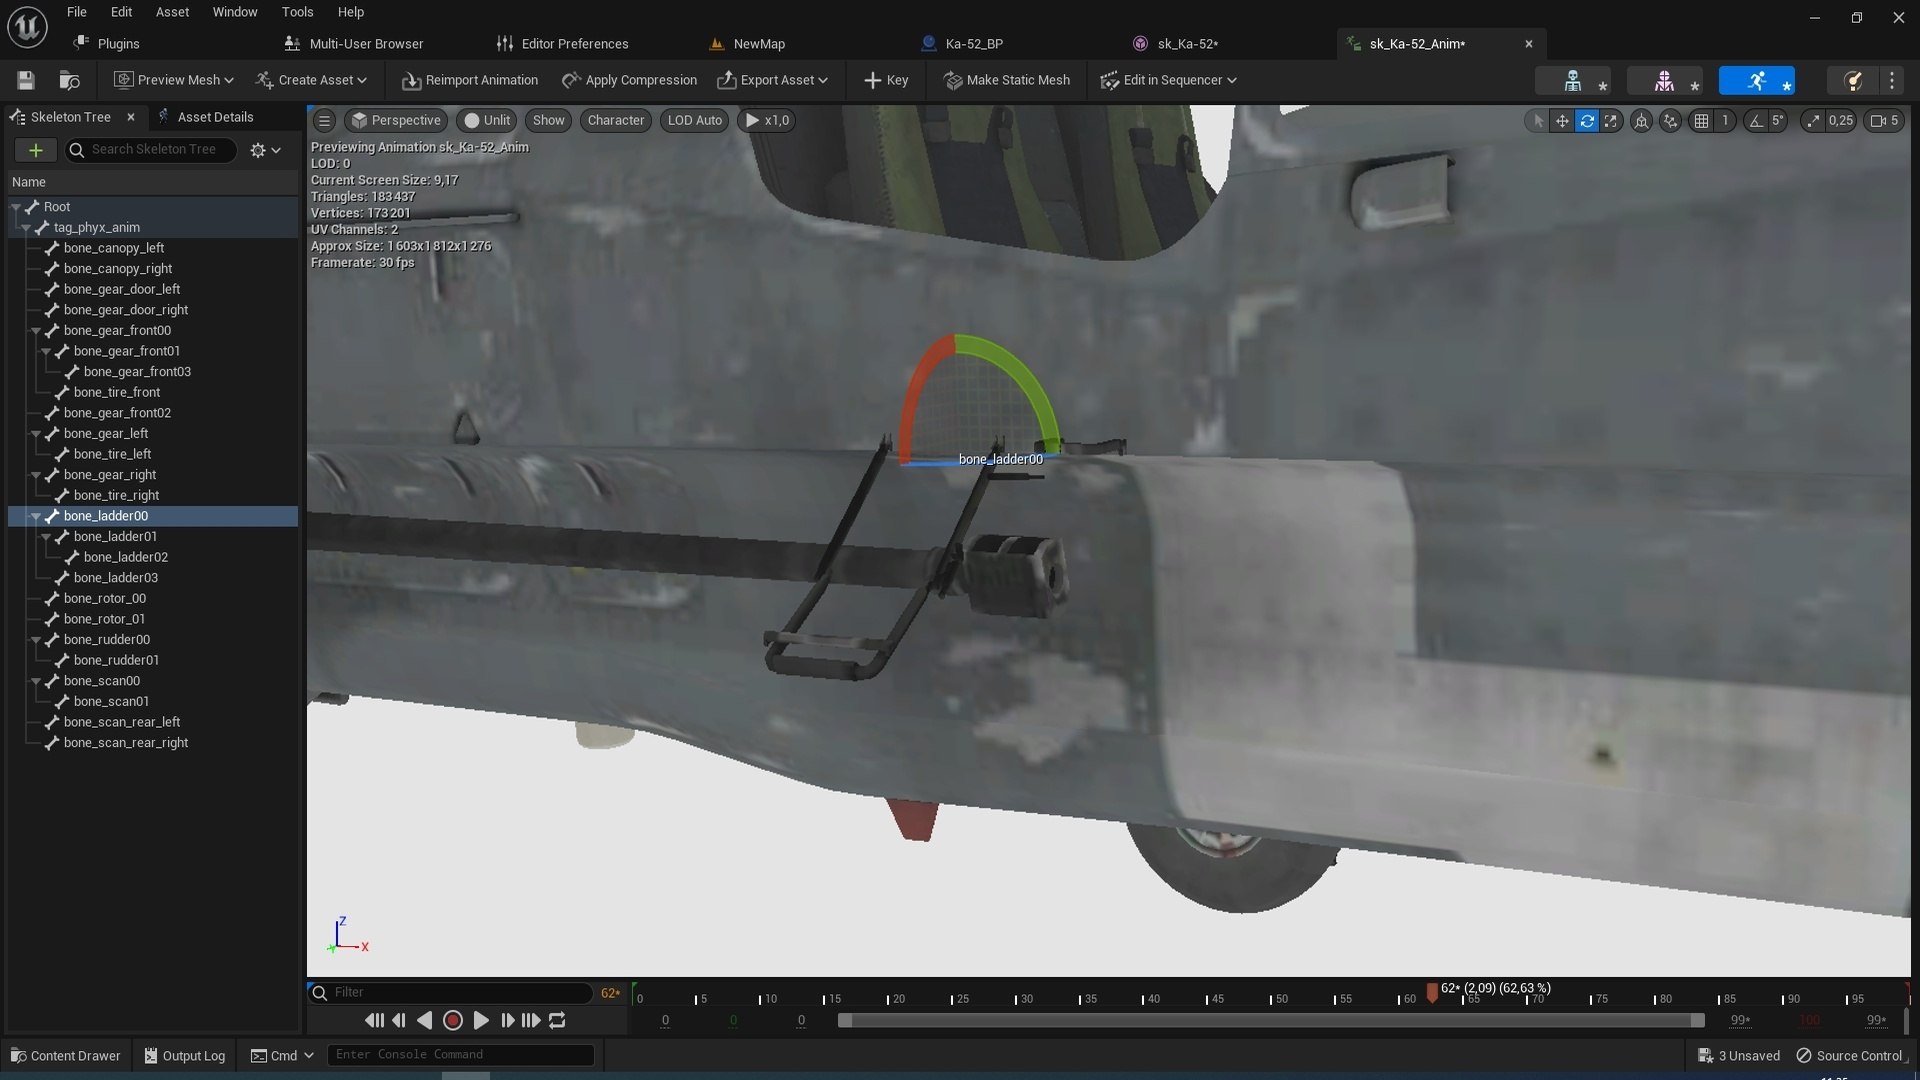1920x1080 pixels.
Task: Open the Create Asset dropdown
Action: click(311, 80)
